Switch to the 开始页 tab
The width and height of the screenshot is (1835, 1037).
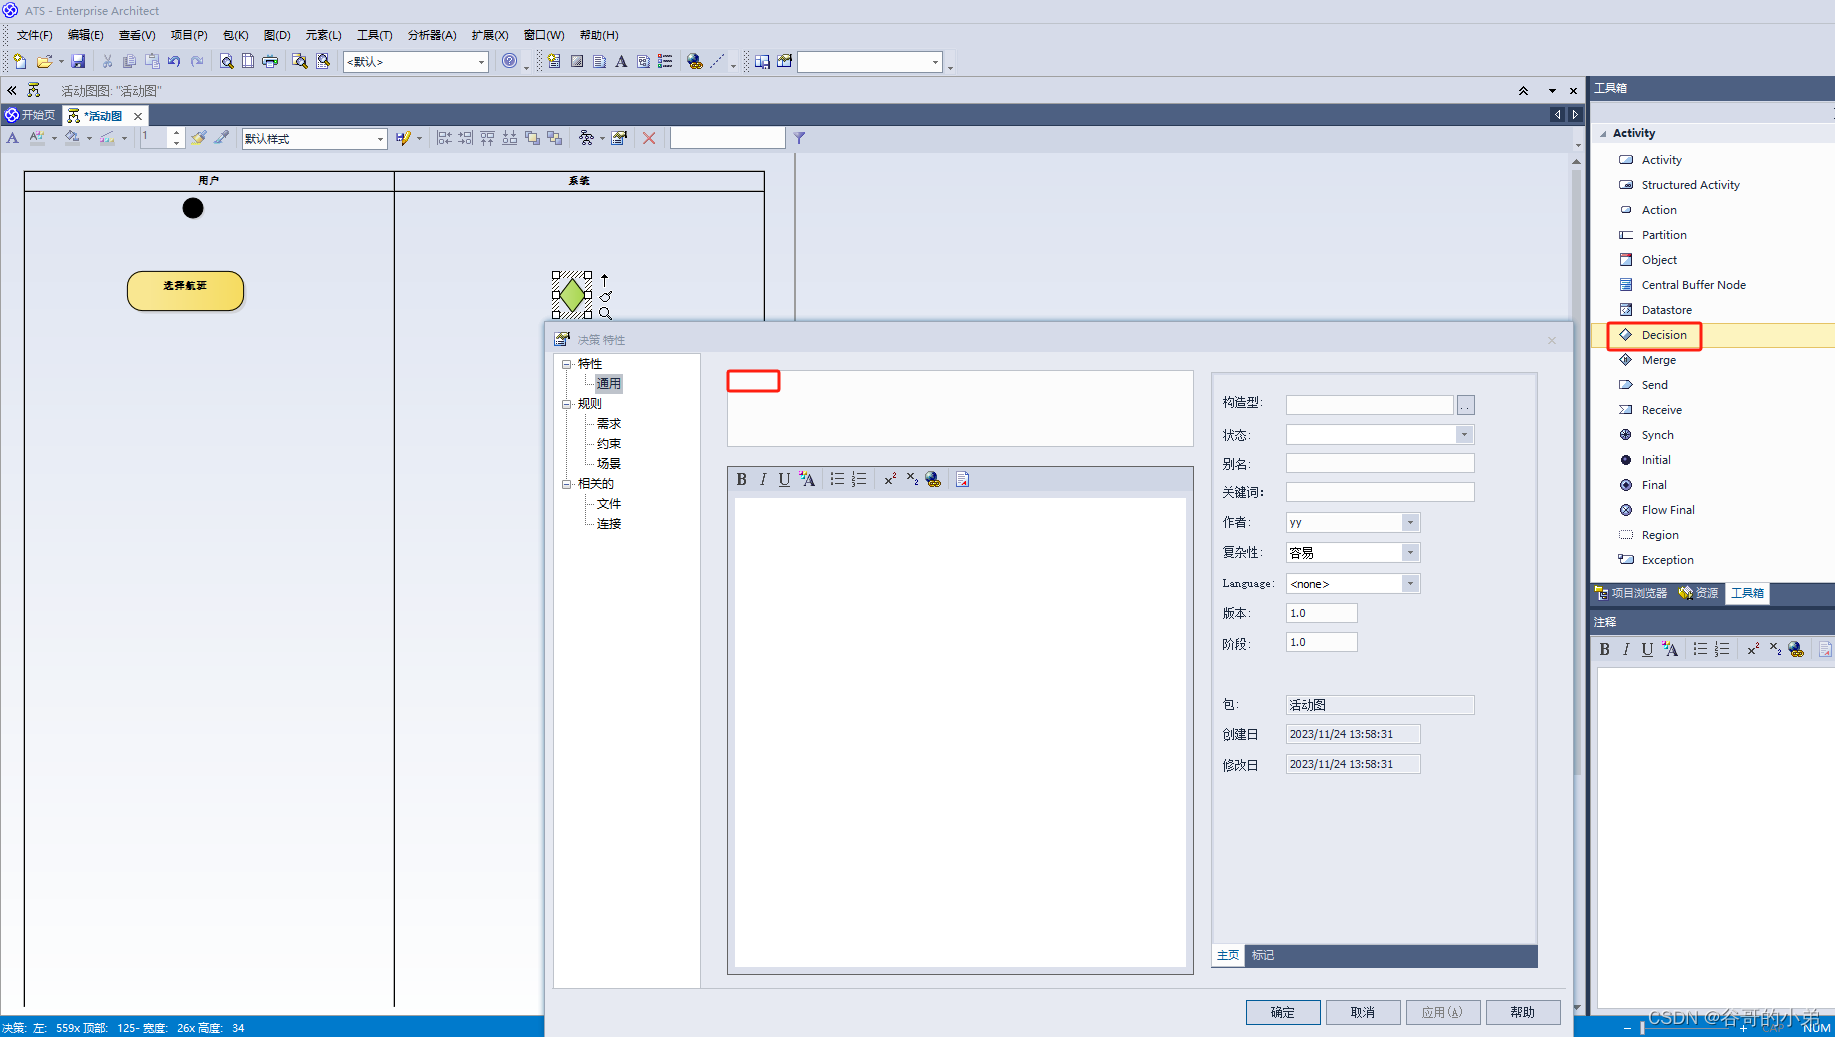coord(31,116)
